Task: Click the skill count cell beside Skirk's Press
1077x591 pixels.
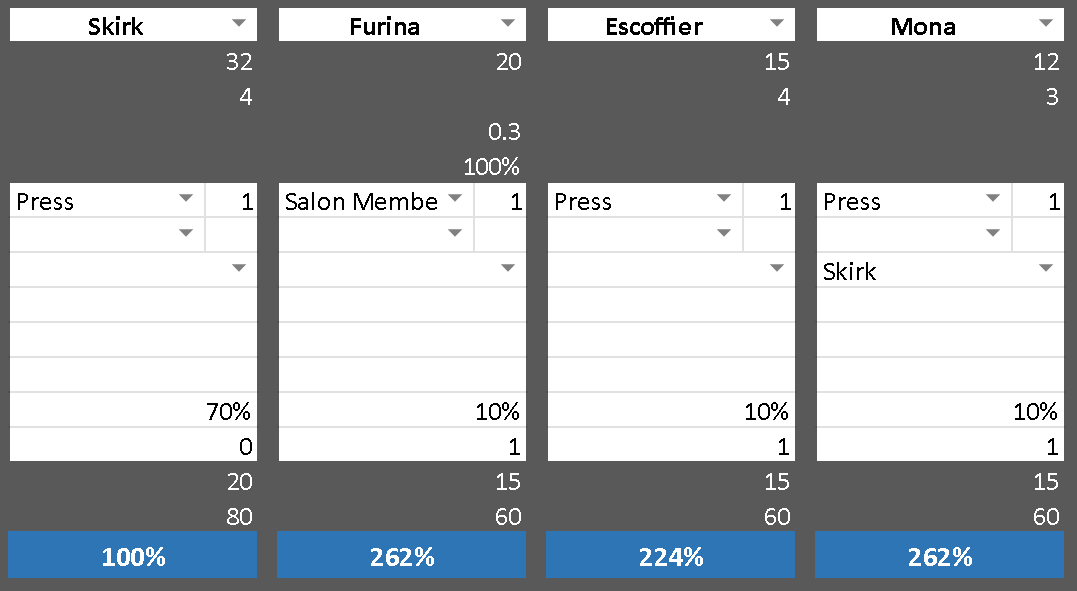Action: pyautogui.click(x=231, y=201)
